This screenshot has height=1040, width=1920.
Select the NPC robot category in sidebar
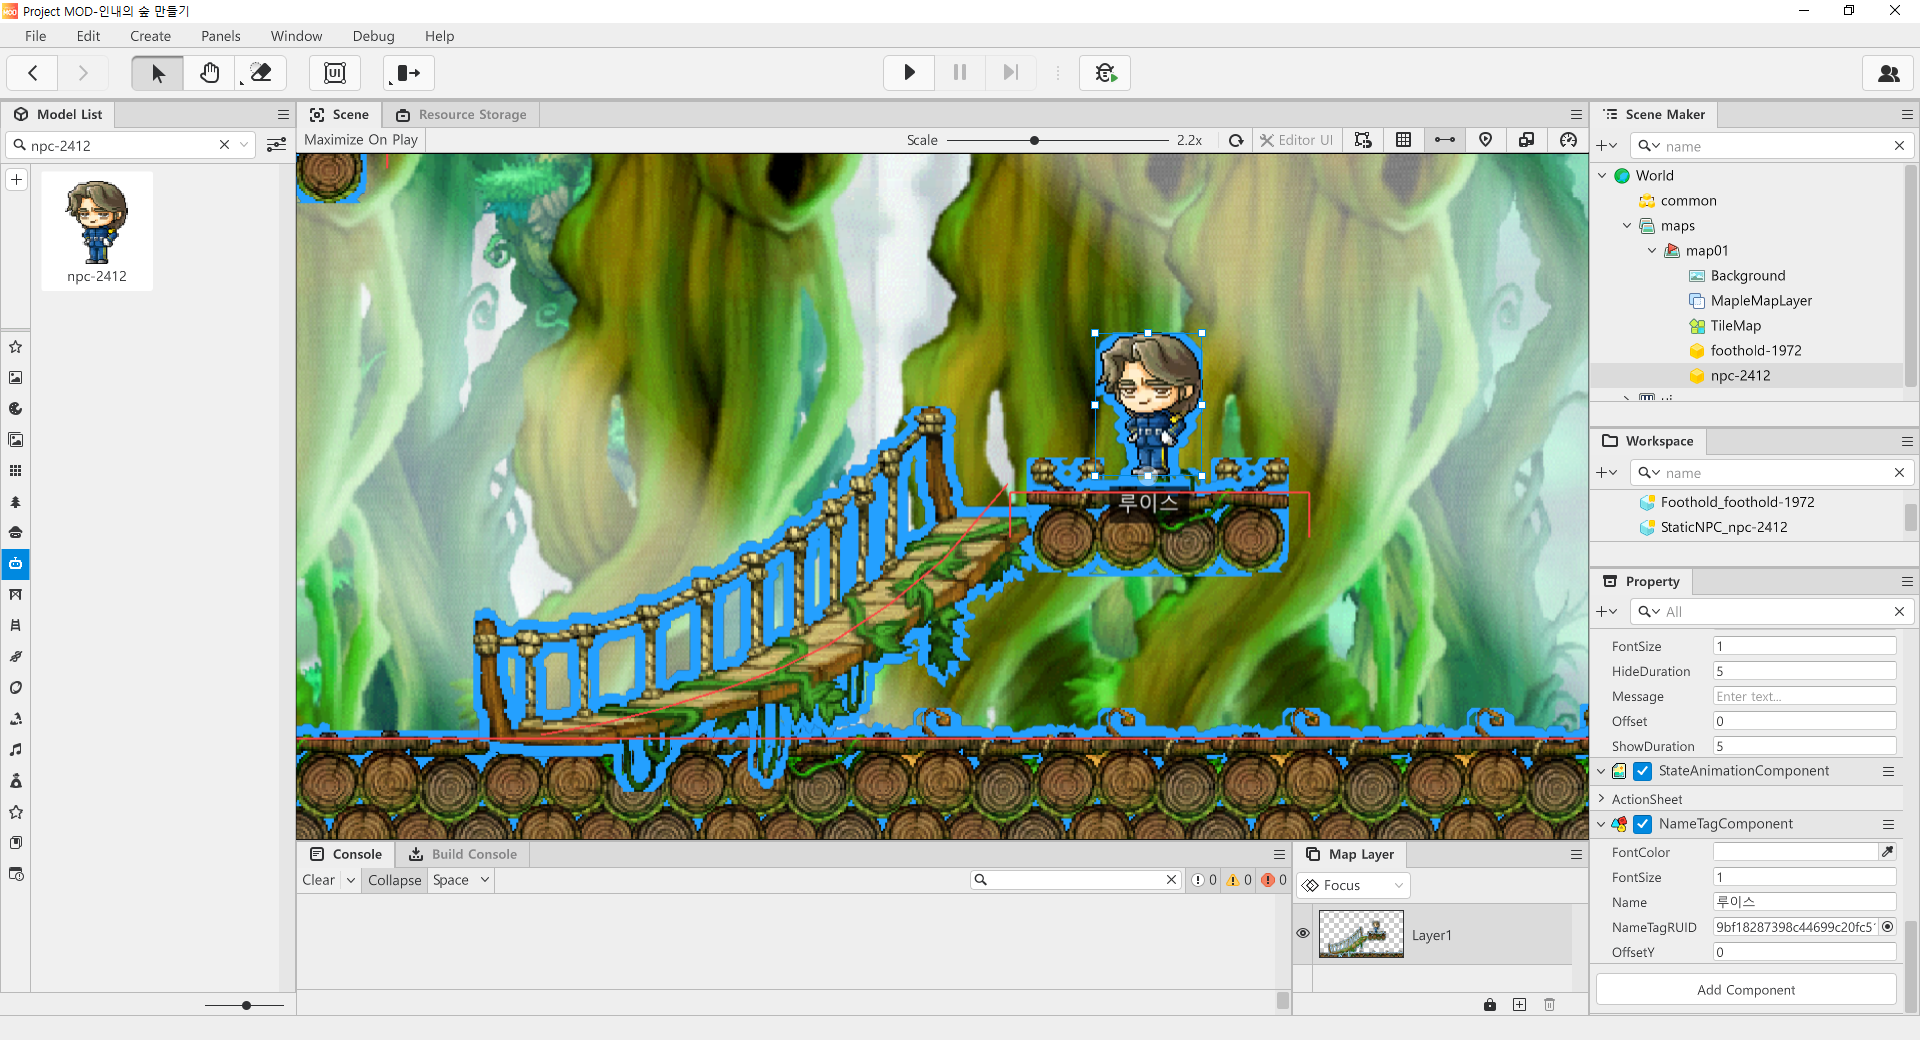(16, 564)
